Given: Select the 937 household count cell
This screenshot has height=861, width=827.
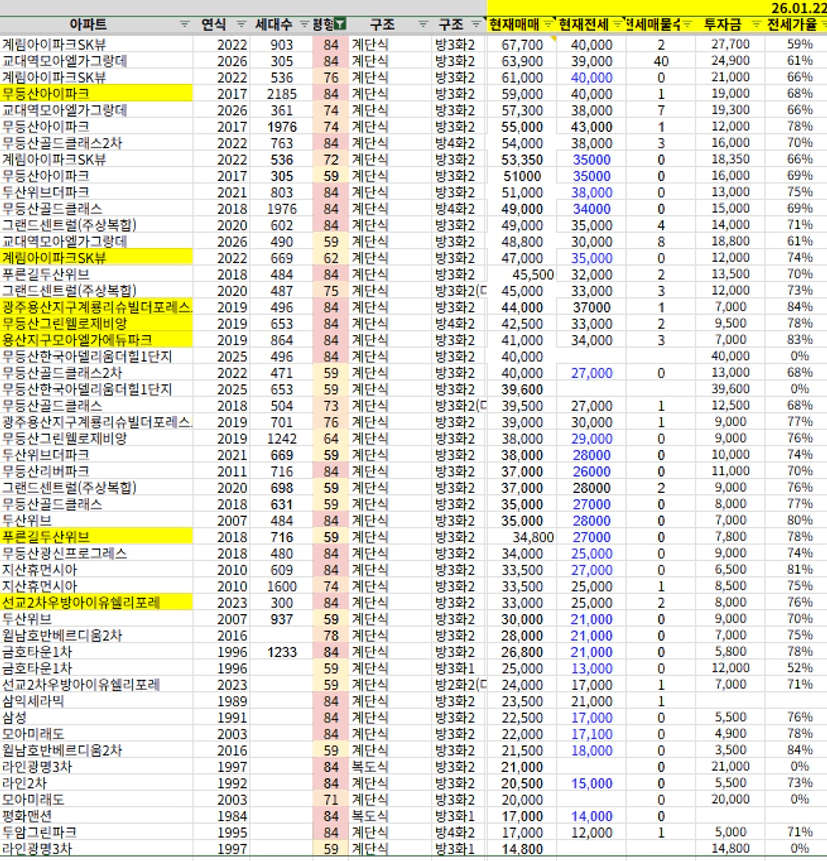Looking at the screenshot, I should click(x=282, y=619).
